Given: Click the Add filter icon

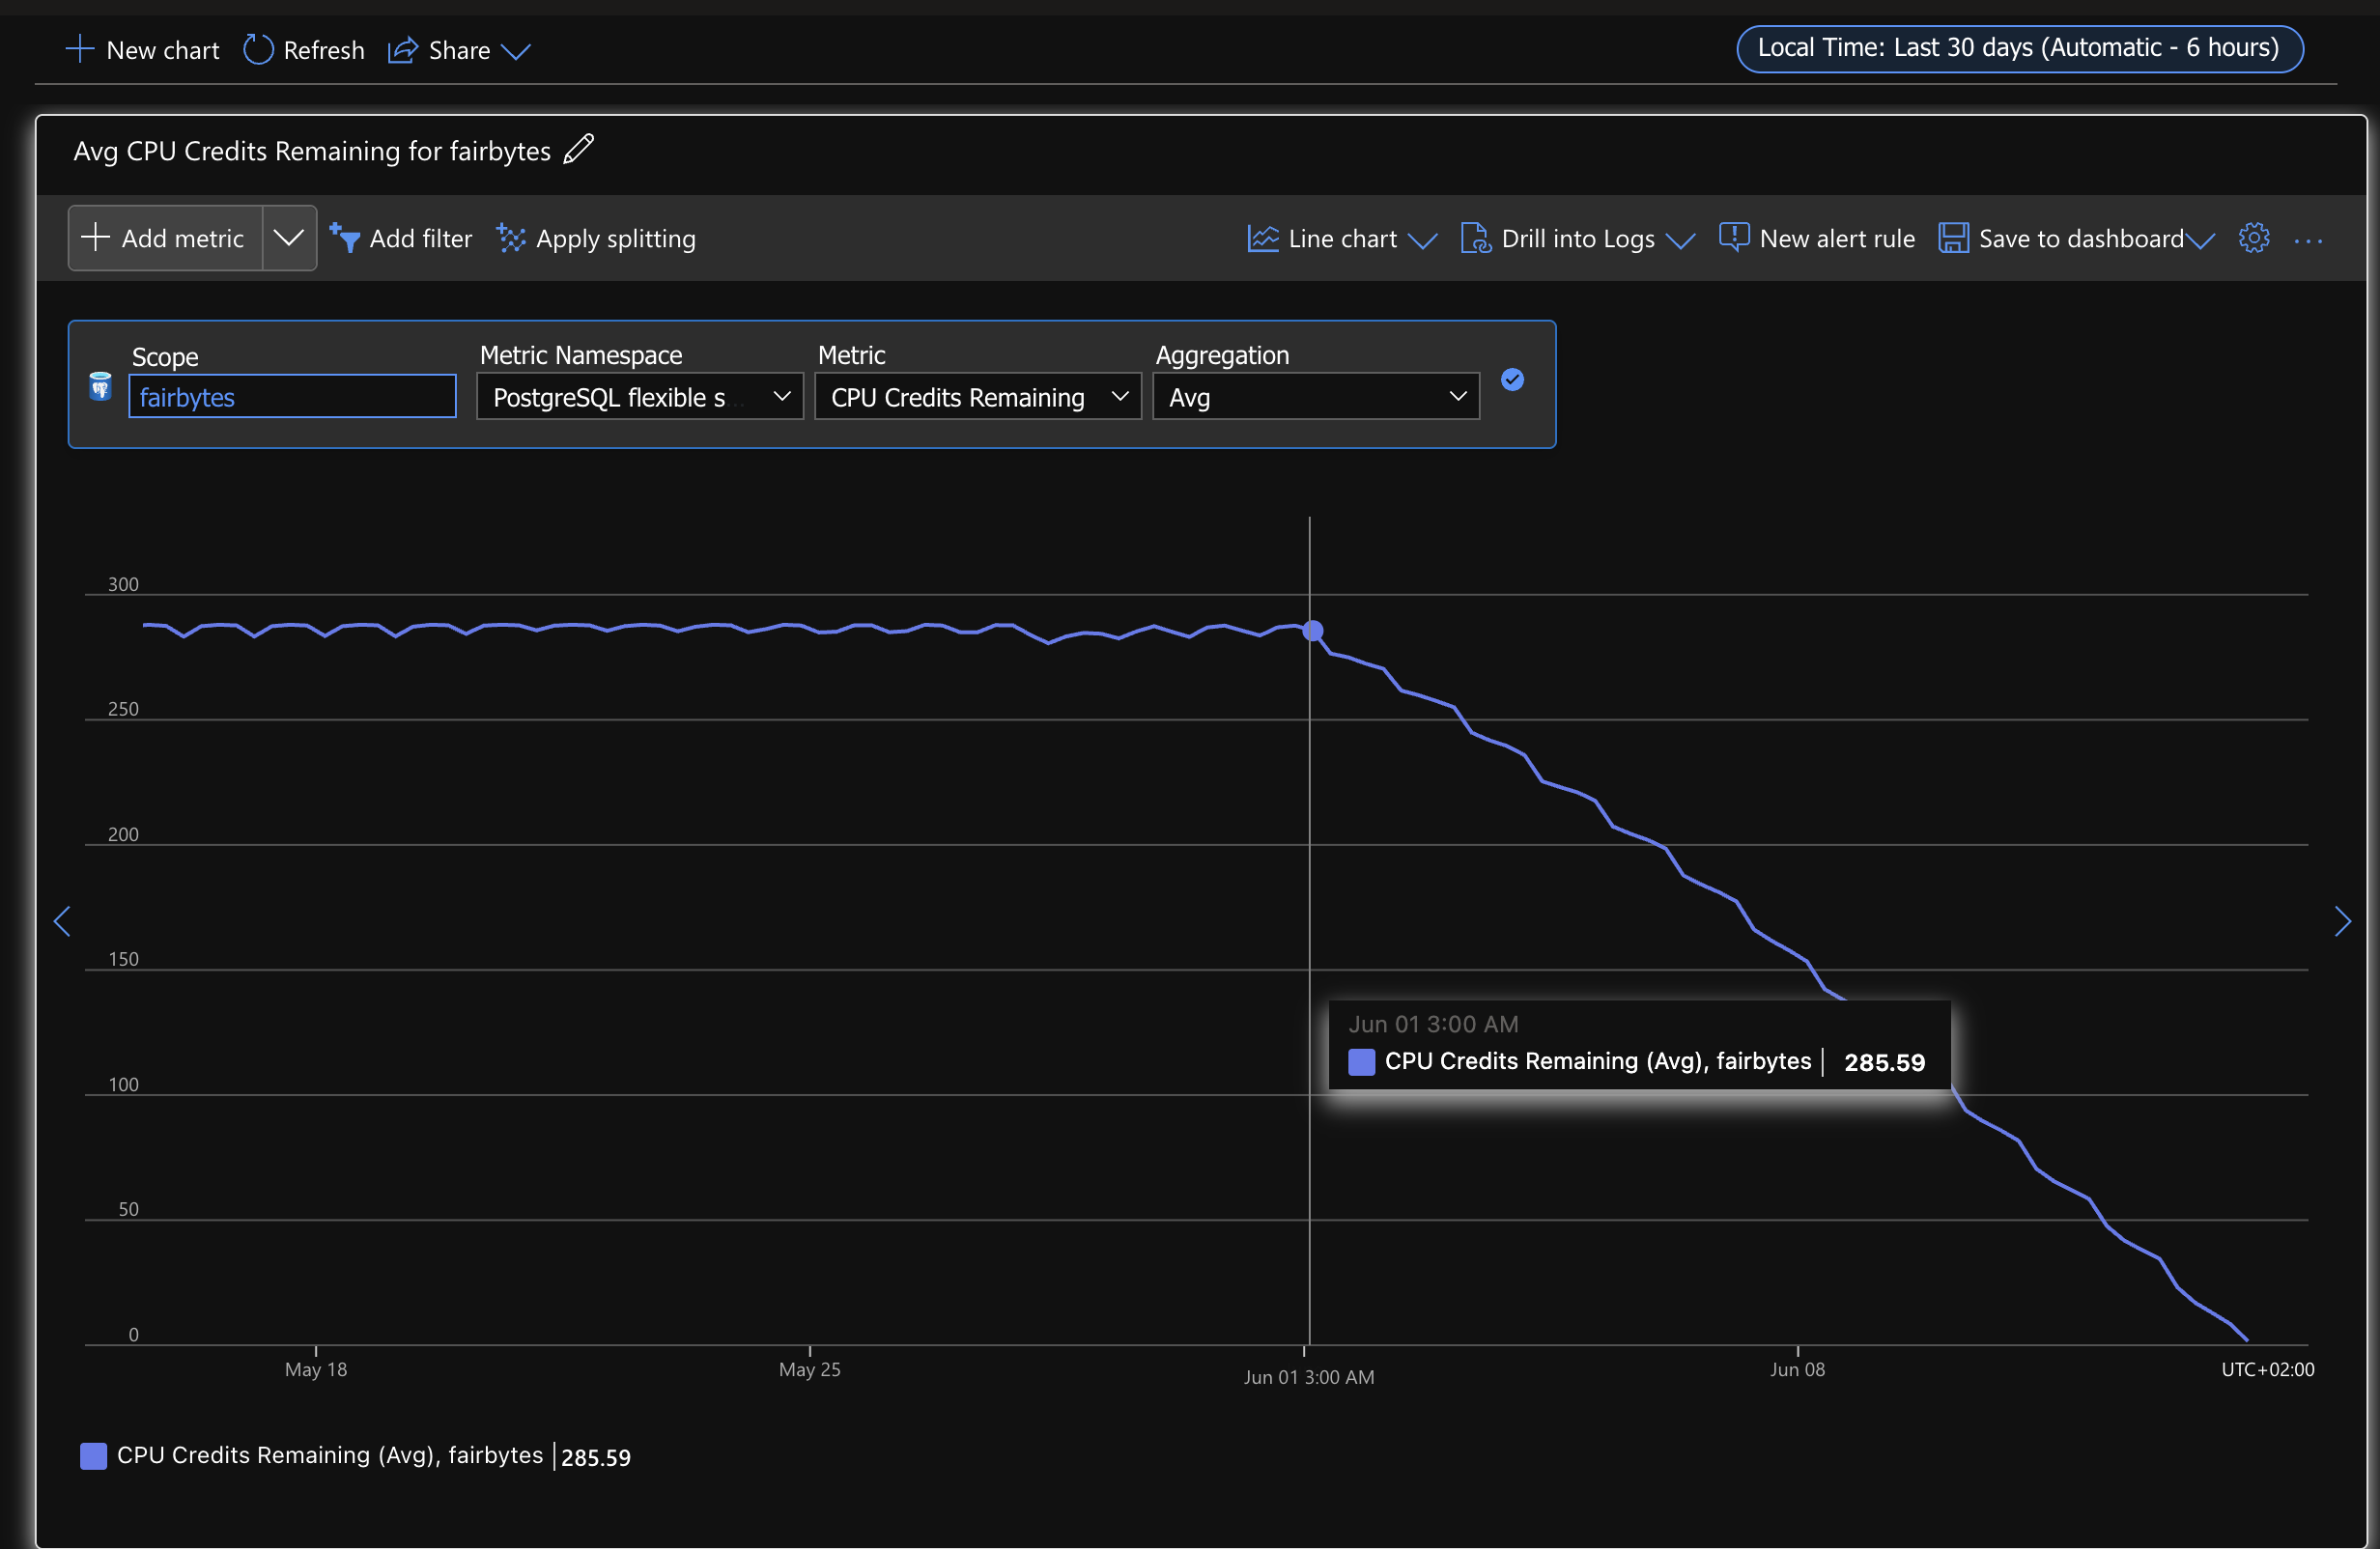Looking at the screenshot, I should click(345, 238).
